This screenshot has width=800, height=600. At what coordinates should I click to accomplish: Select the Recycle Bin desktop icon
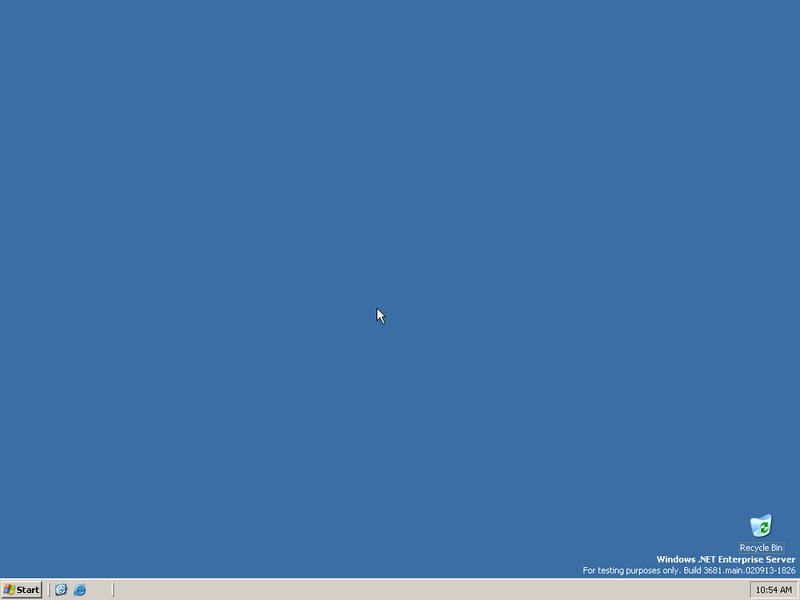tap(761, 526)
